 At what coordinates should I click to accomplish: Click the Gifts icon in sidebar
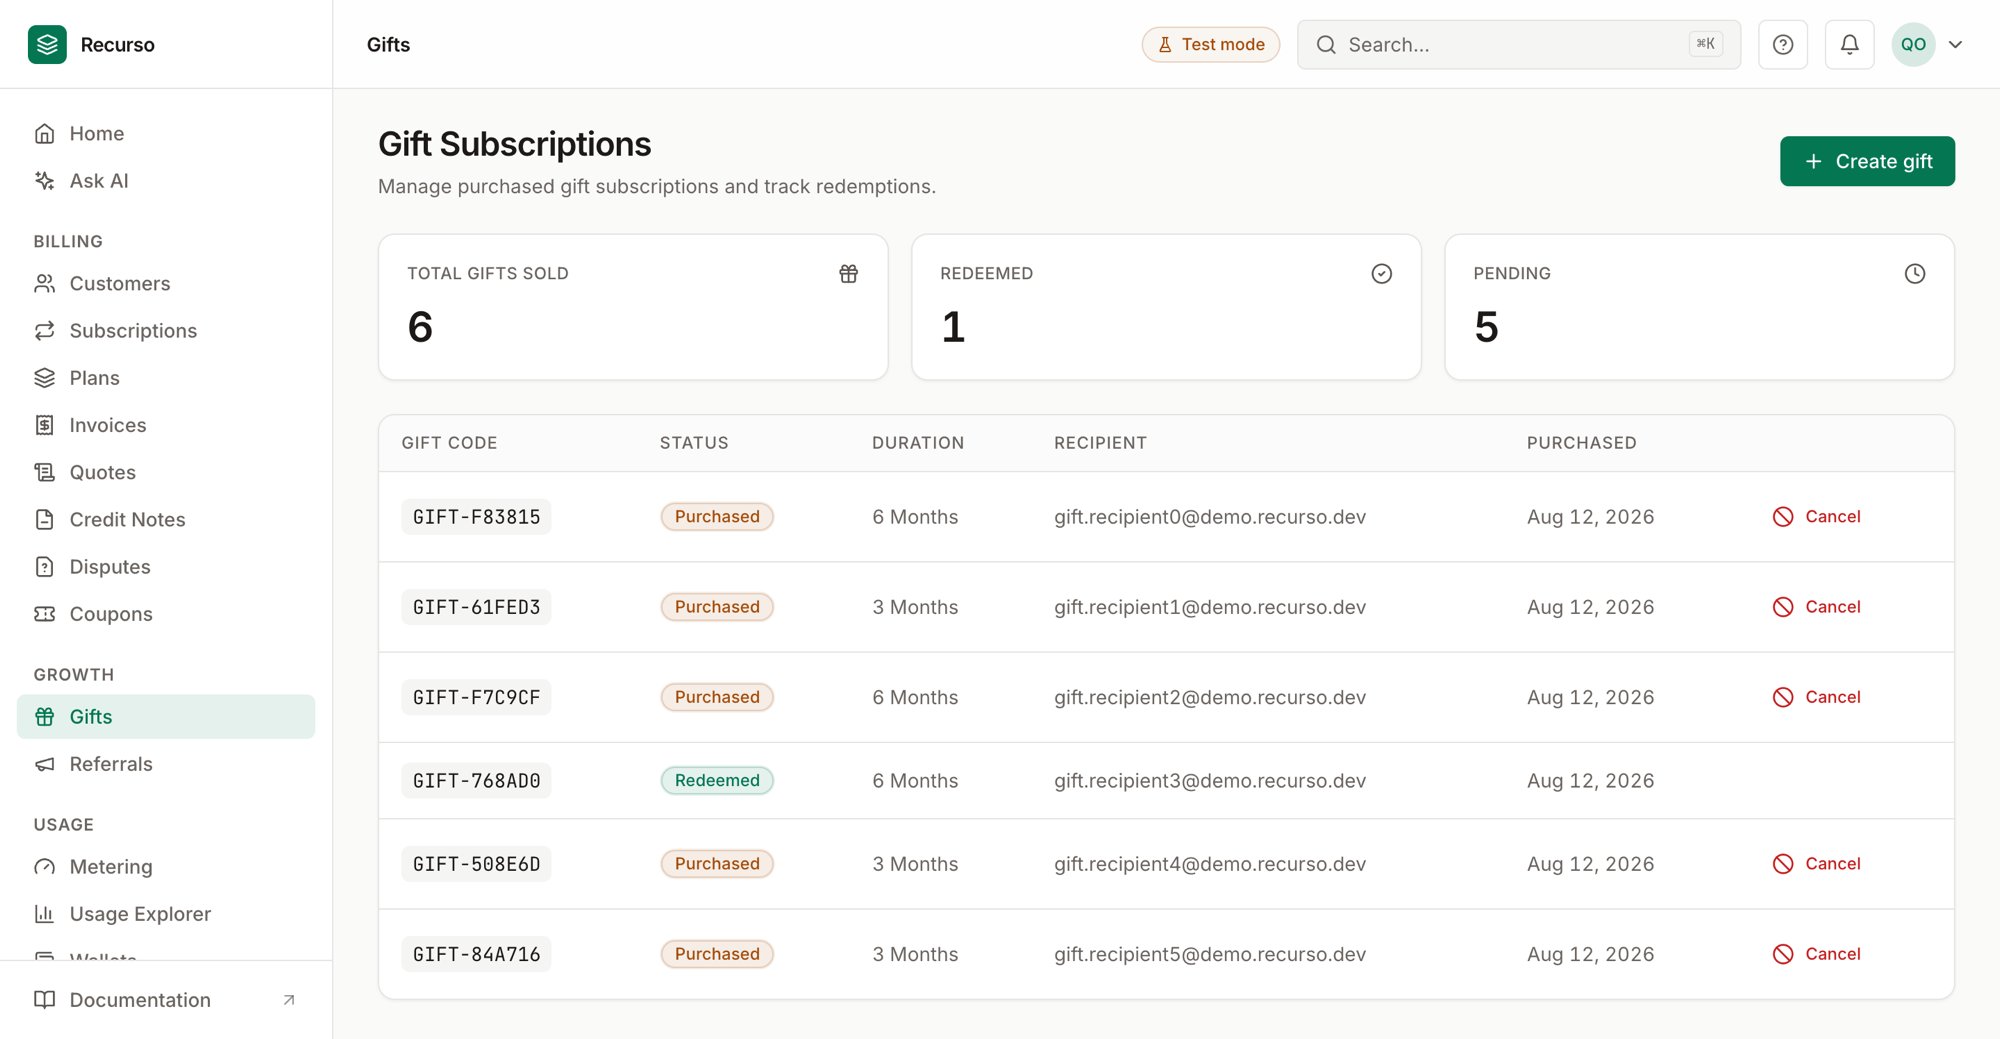pyautogui.click(x=44, y=717)
